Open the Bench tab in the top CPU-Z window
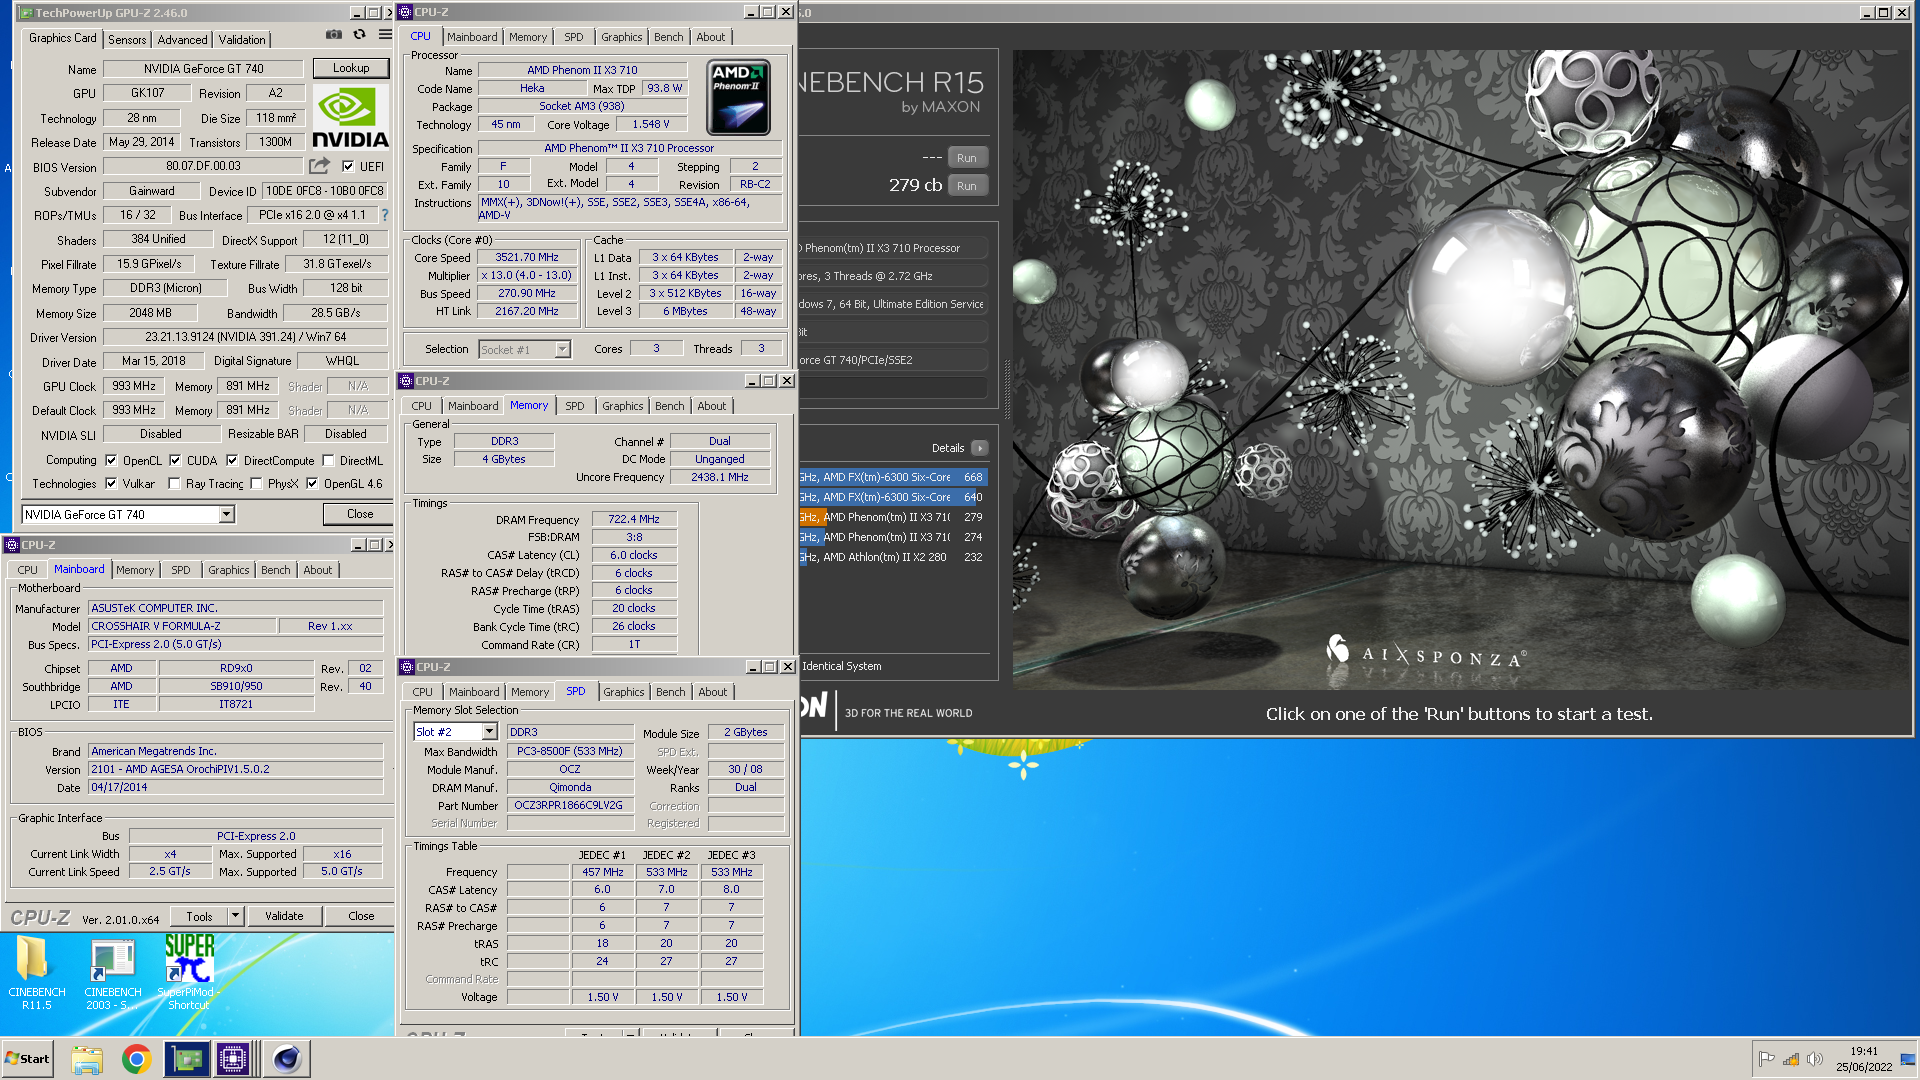The width and height of the screenshot is (1920, 1080). click(x=668, y=37)
